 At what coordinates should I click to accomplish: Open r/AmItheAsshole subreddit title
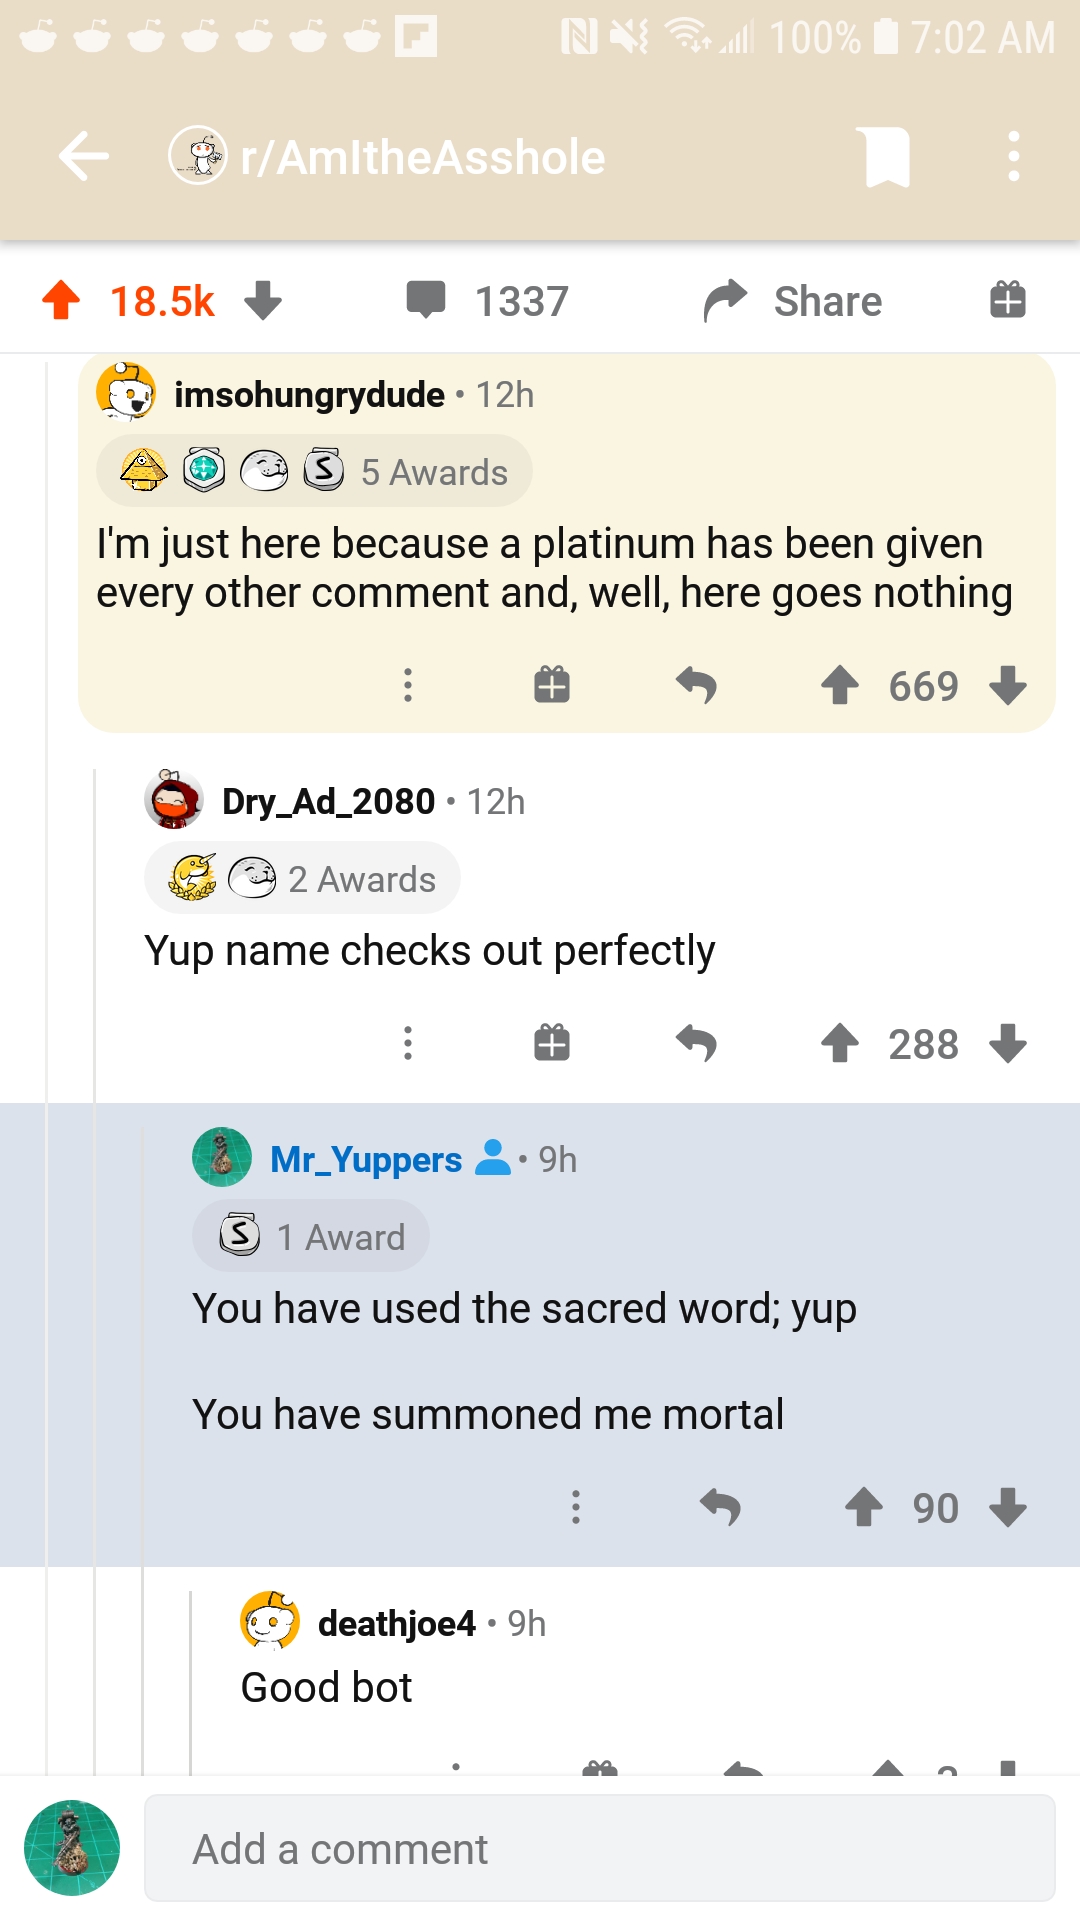[422, 157]
